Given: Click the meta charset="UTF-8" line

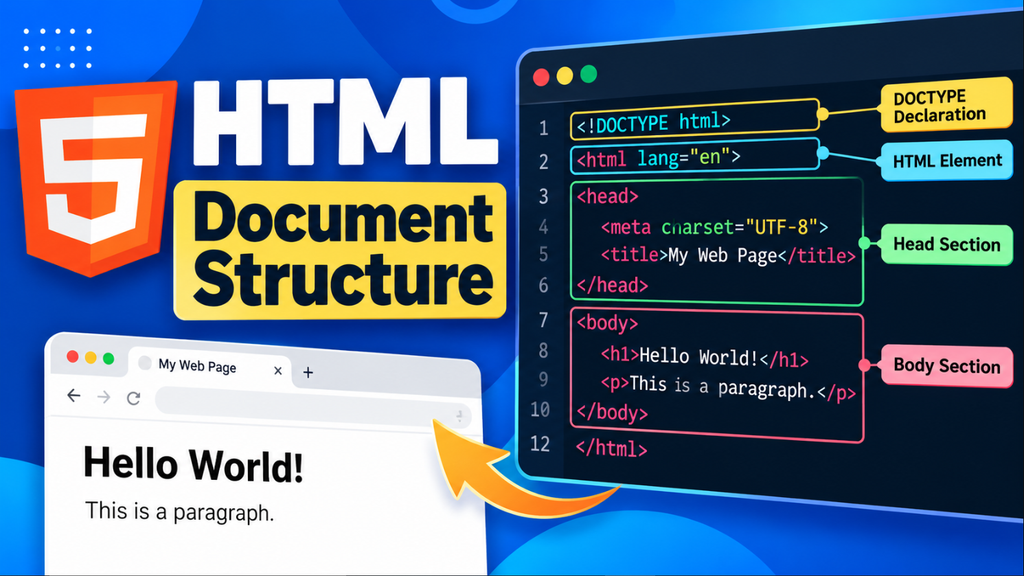Looking at the screenshot, I should [714, 227].
